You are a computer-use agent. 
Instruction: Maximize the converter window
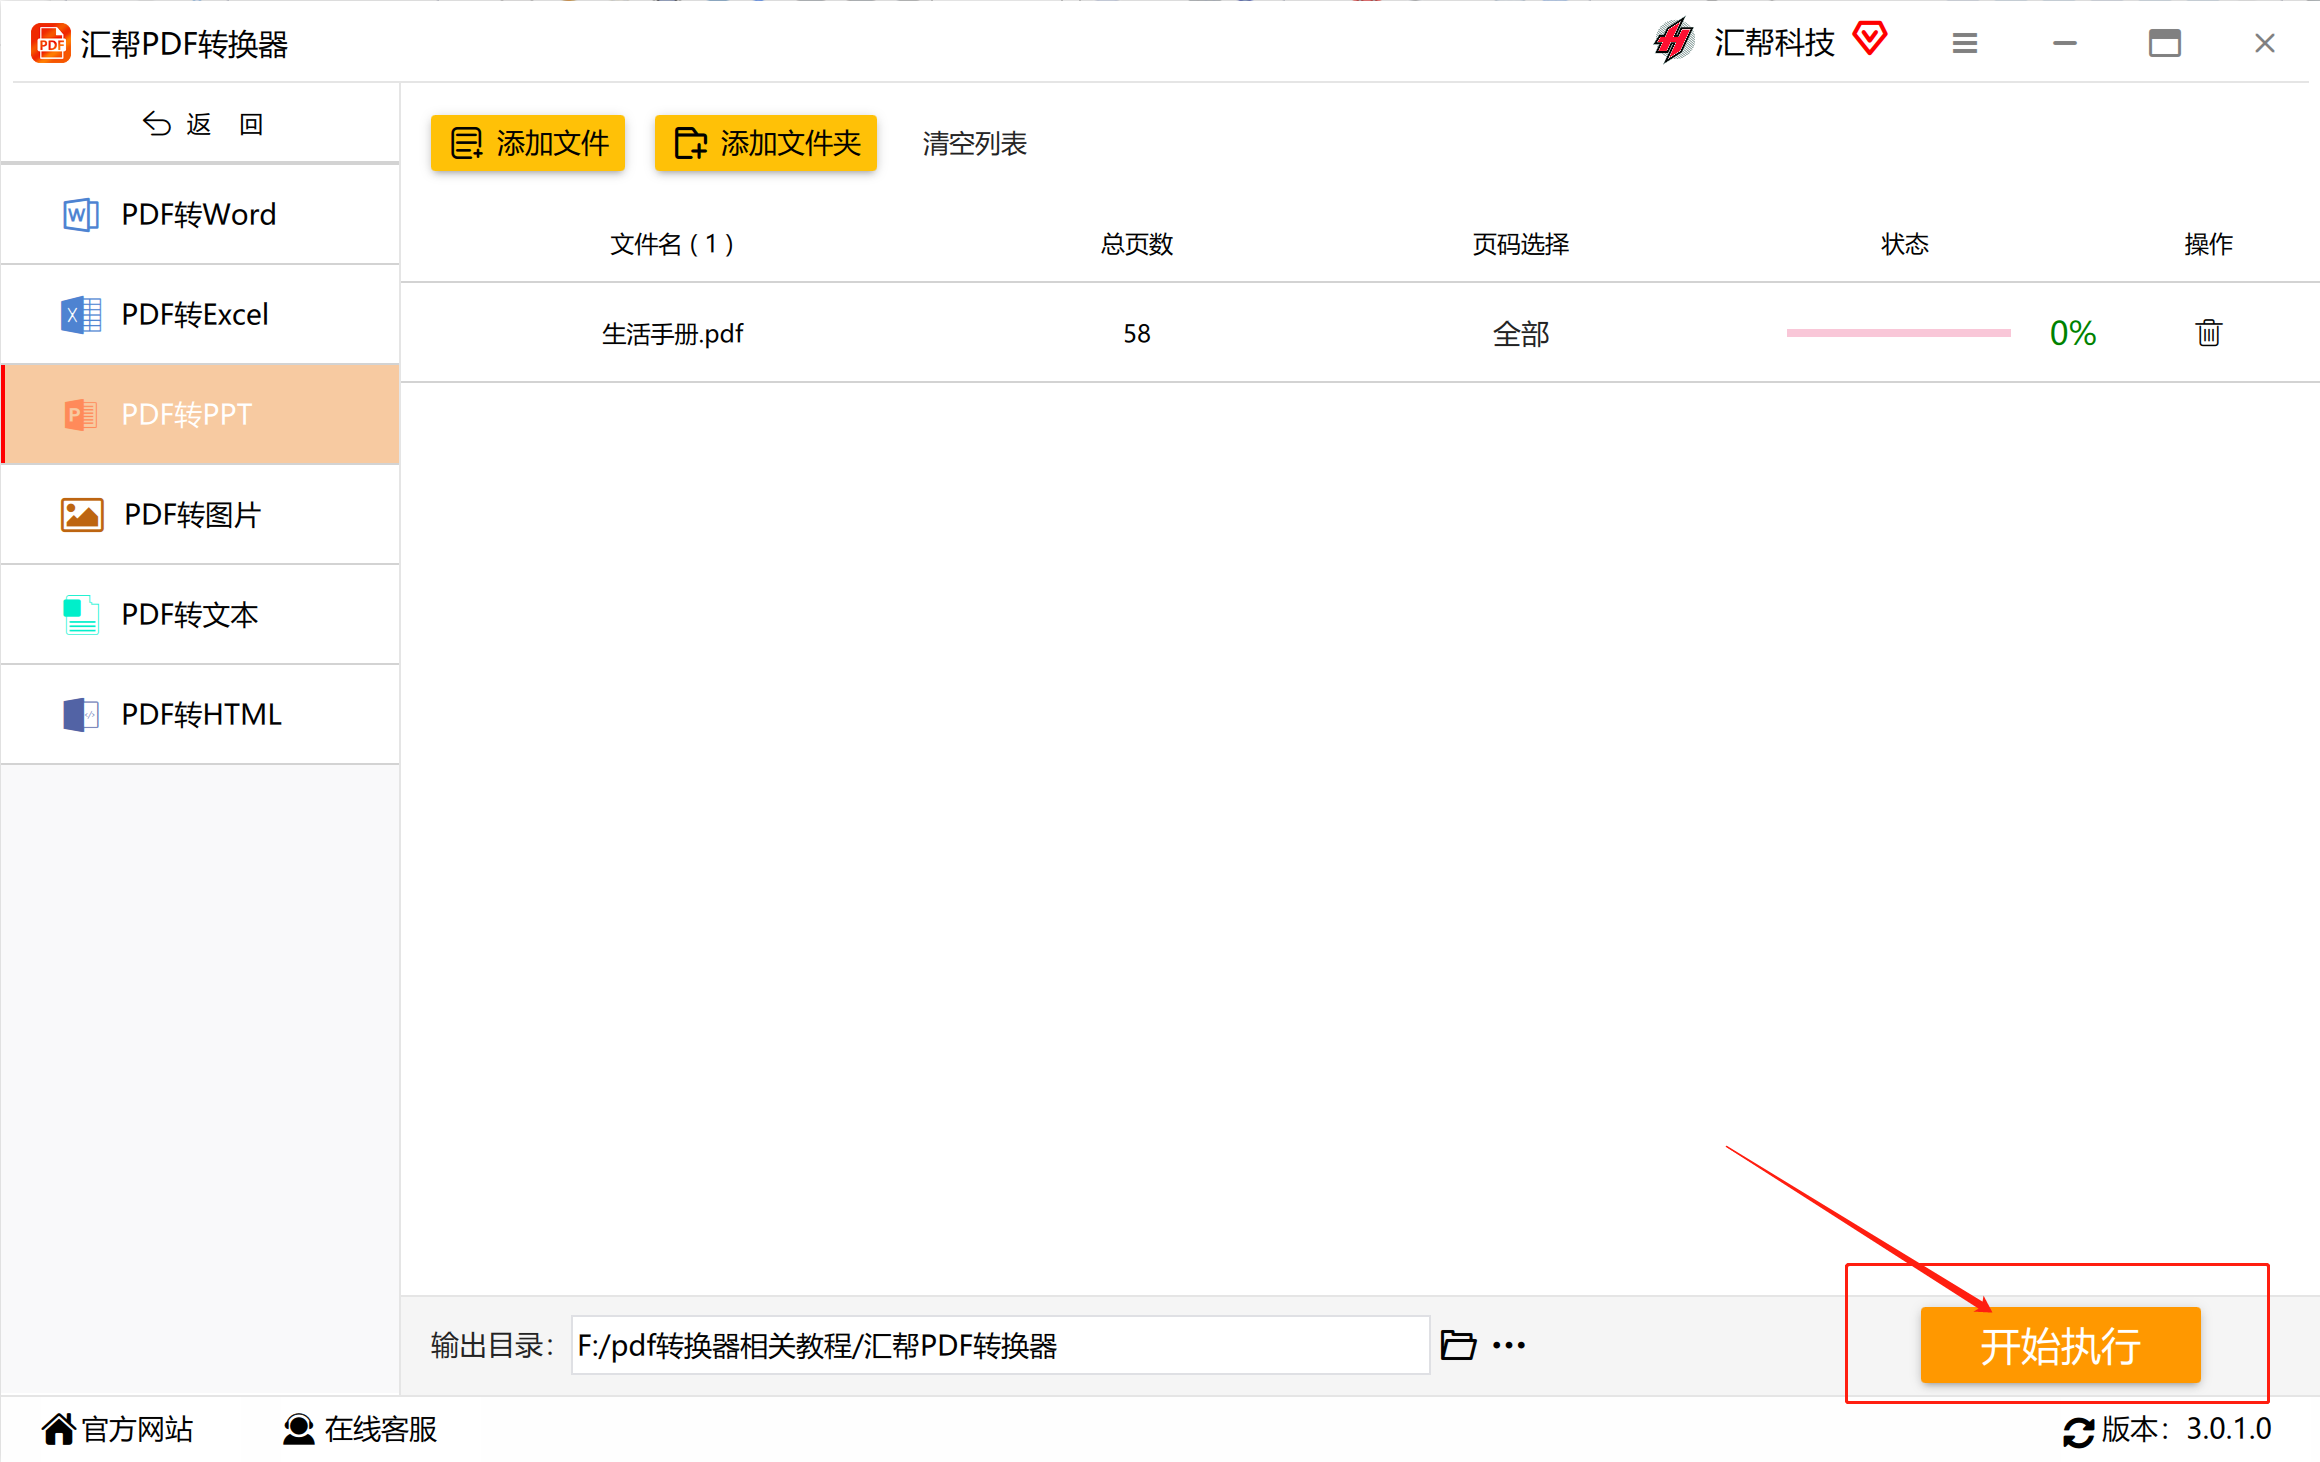[2165, 43]
